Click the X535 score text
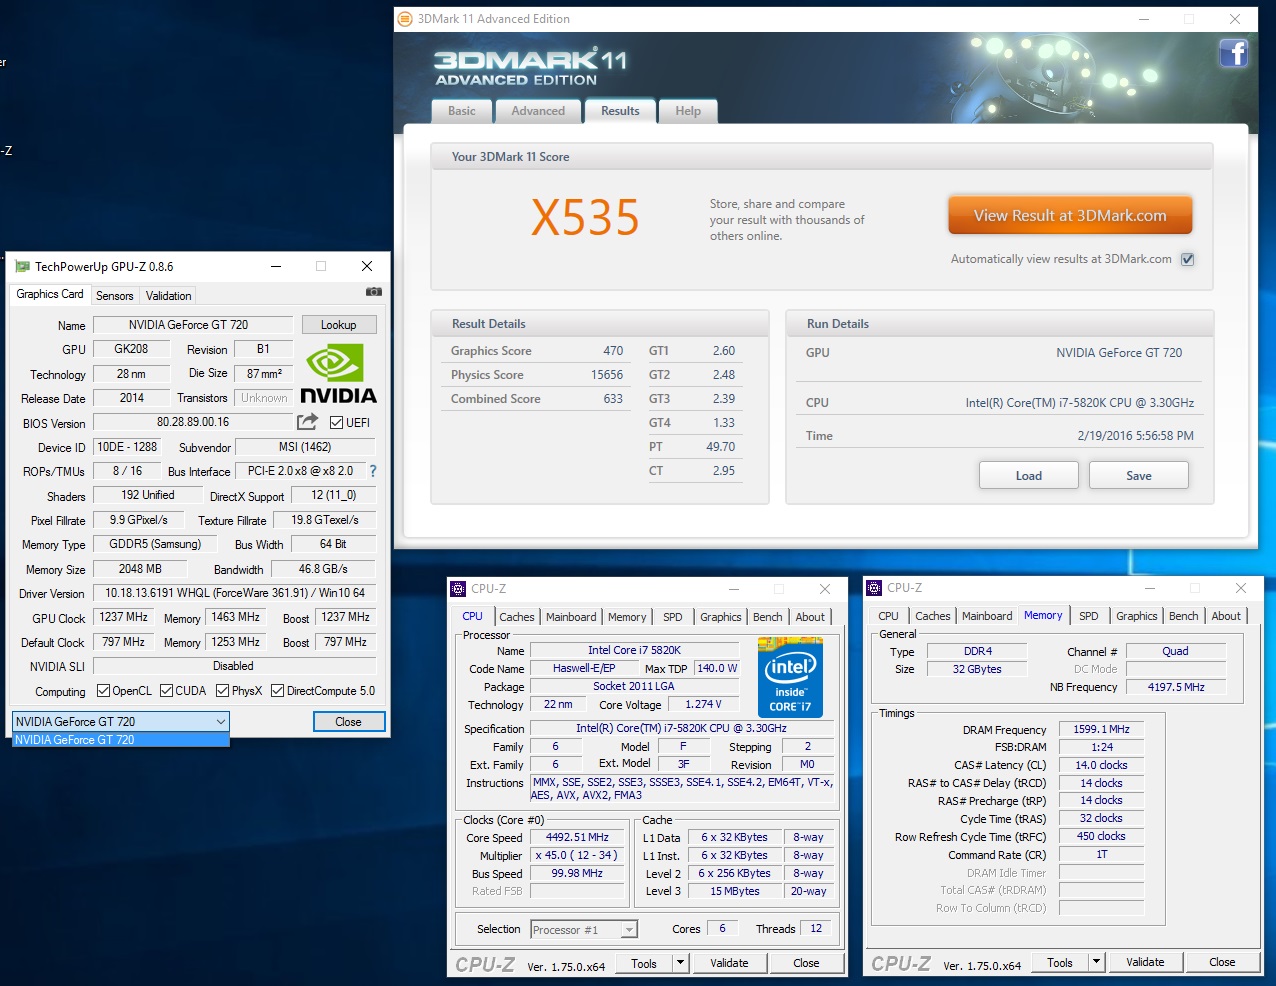The height and width of the screenshot is (986, 1276). pos(585,217)
